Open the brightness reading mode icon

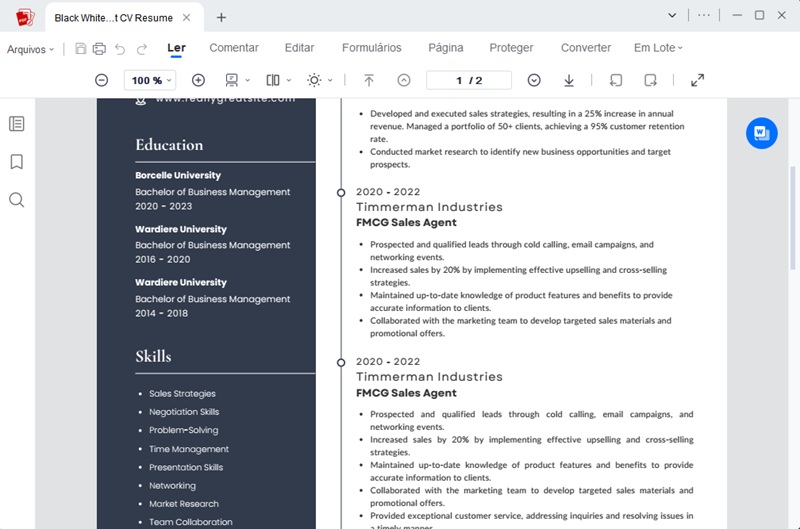[314, 80]
